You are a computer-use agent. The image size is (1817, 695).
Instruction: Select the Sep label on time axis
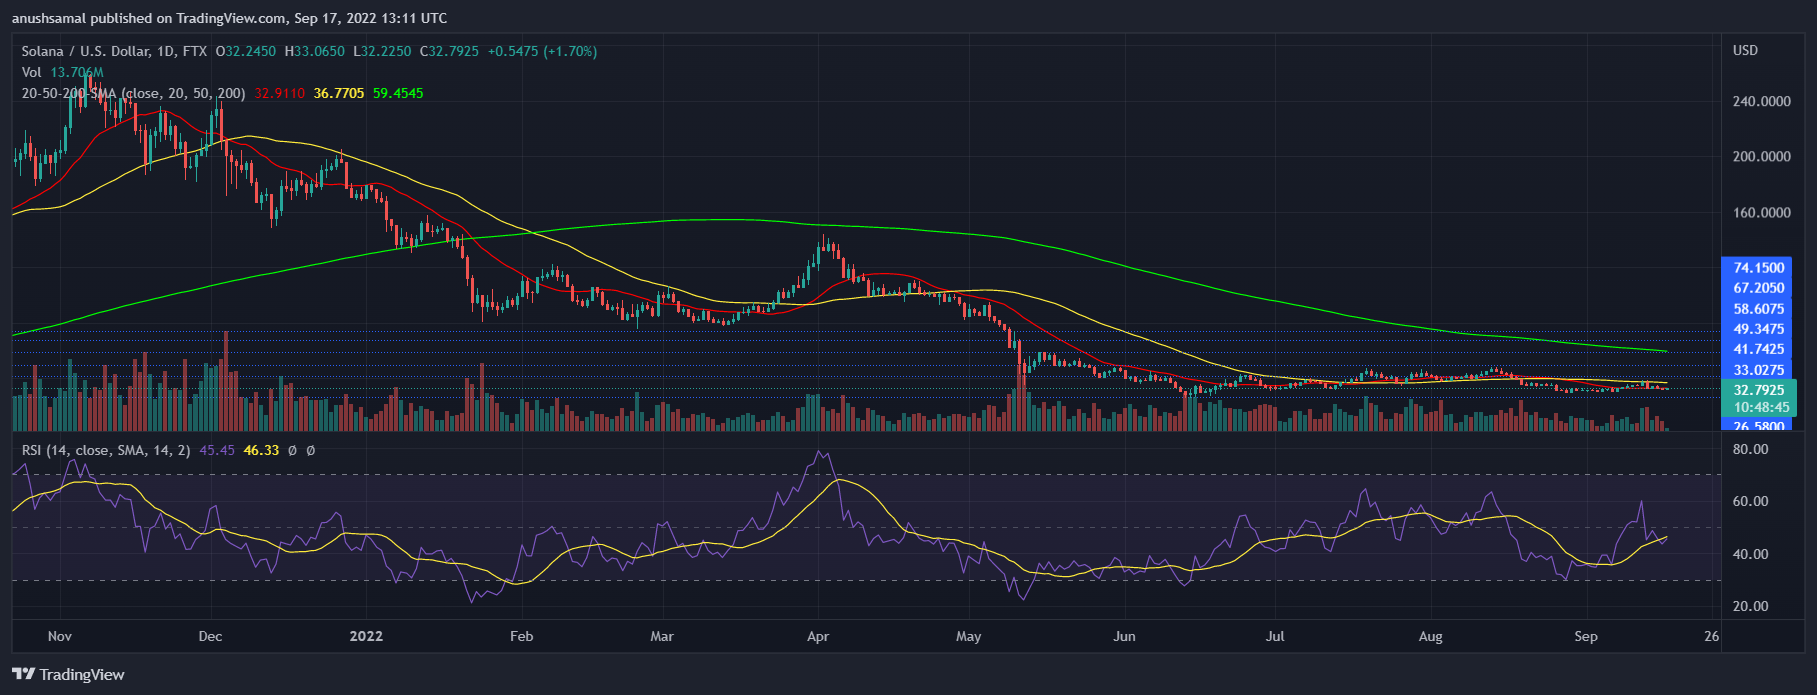click(x=1585, y=636)
